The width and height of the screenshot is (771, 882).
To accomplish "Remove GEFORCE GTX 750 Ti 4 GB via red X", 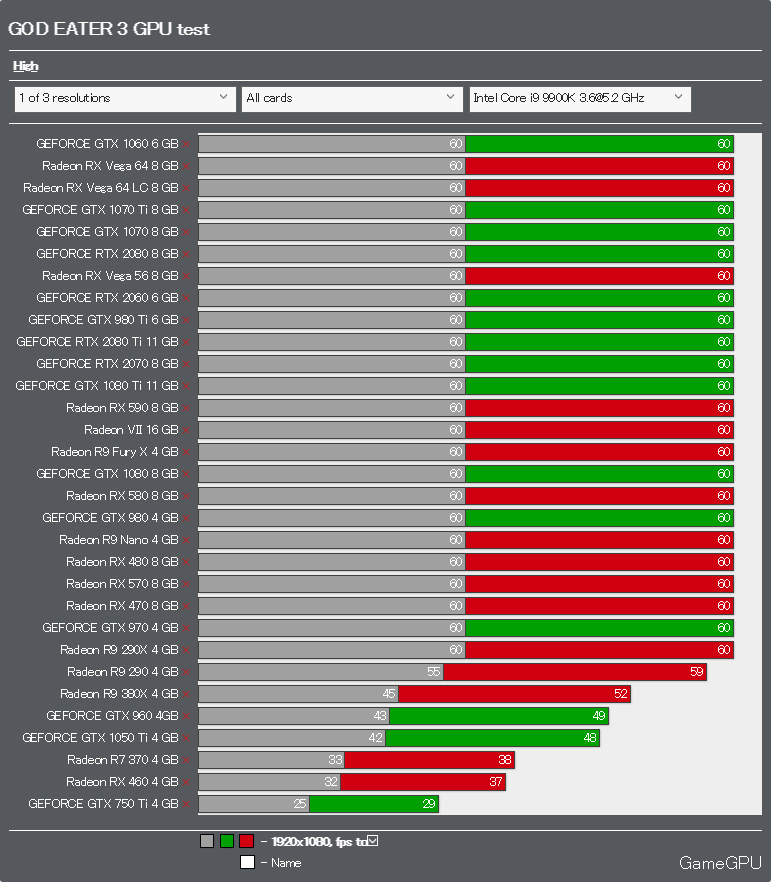I will tap(186, 804).
